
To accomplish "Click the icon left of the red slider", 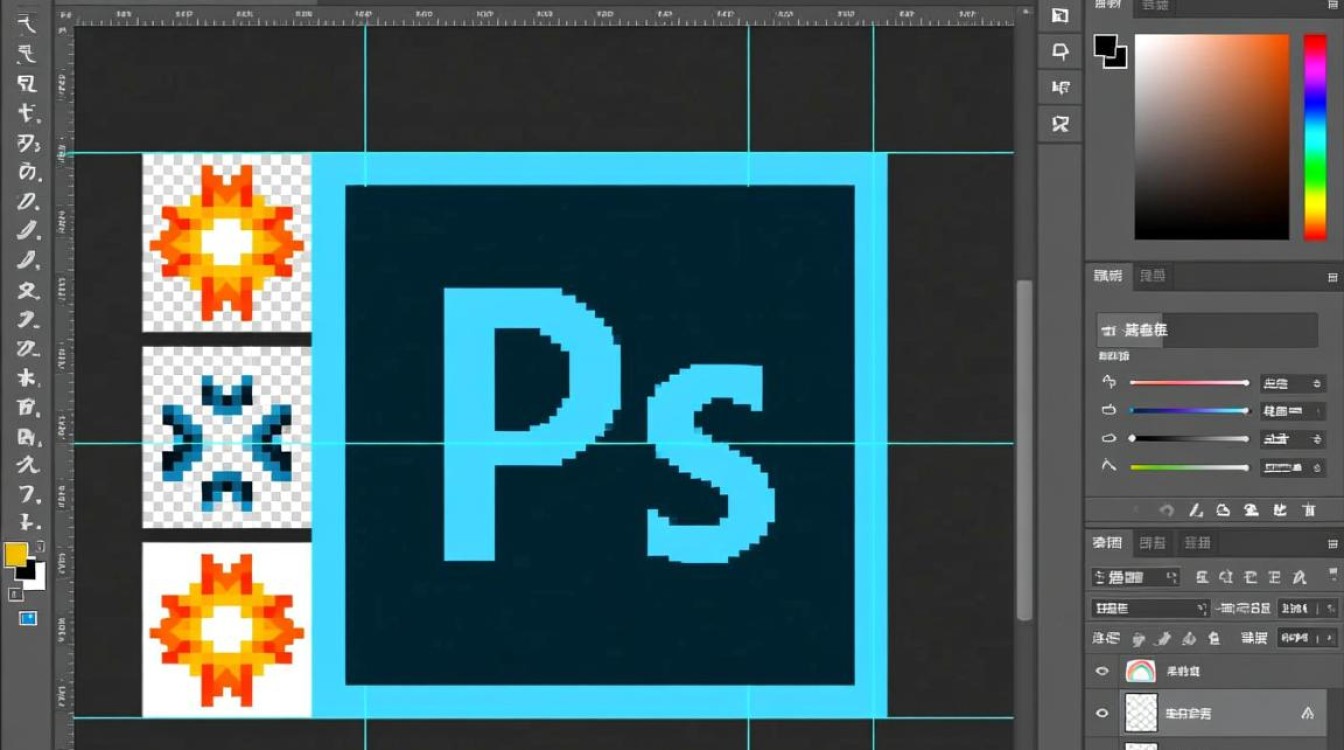I will pyautogui.click(x=1109, y=382).
